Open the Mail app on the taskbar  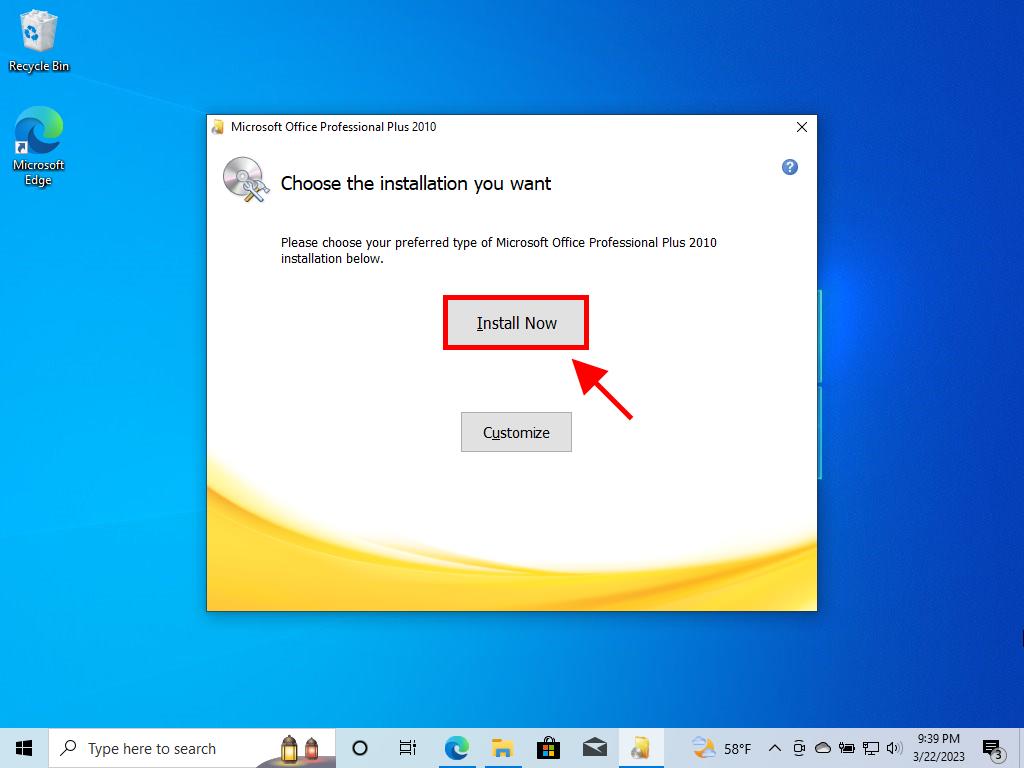(594, 748)
